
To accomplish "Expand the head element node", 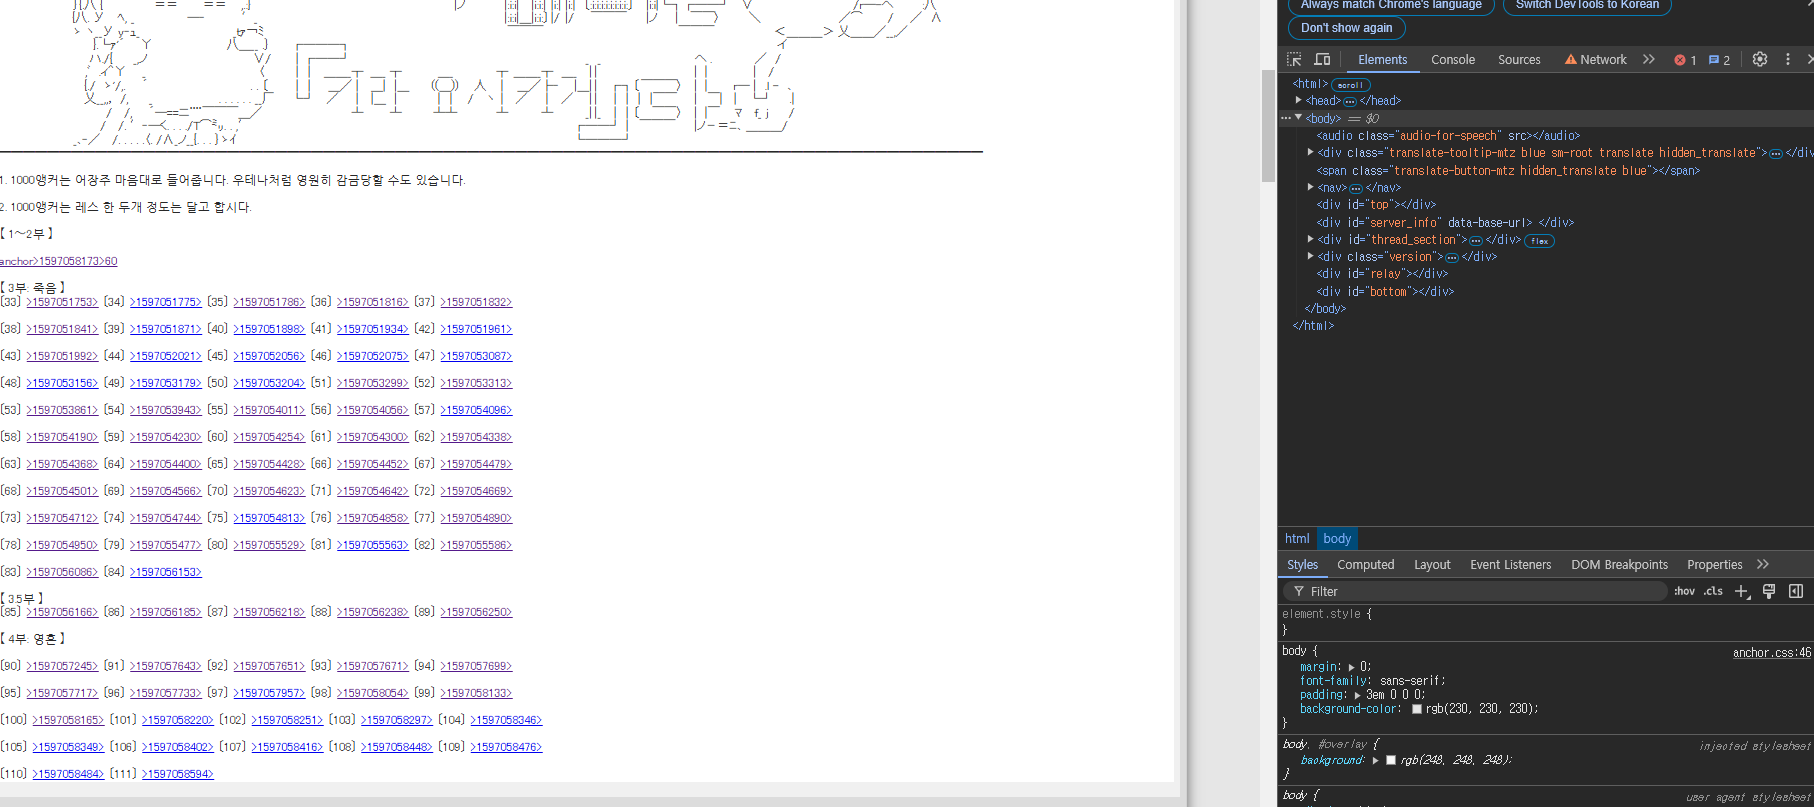I will (x=1299, y=101).
